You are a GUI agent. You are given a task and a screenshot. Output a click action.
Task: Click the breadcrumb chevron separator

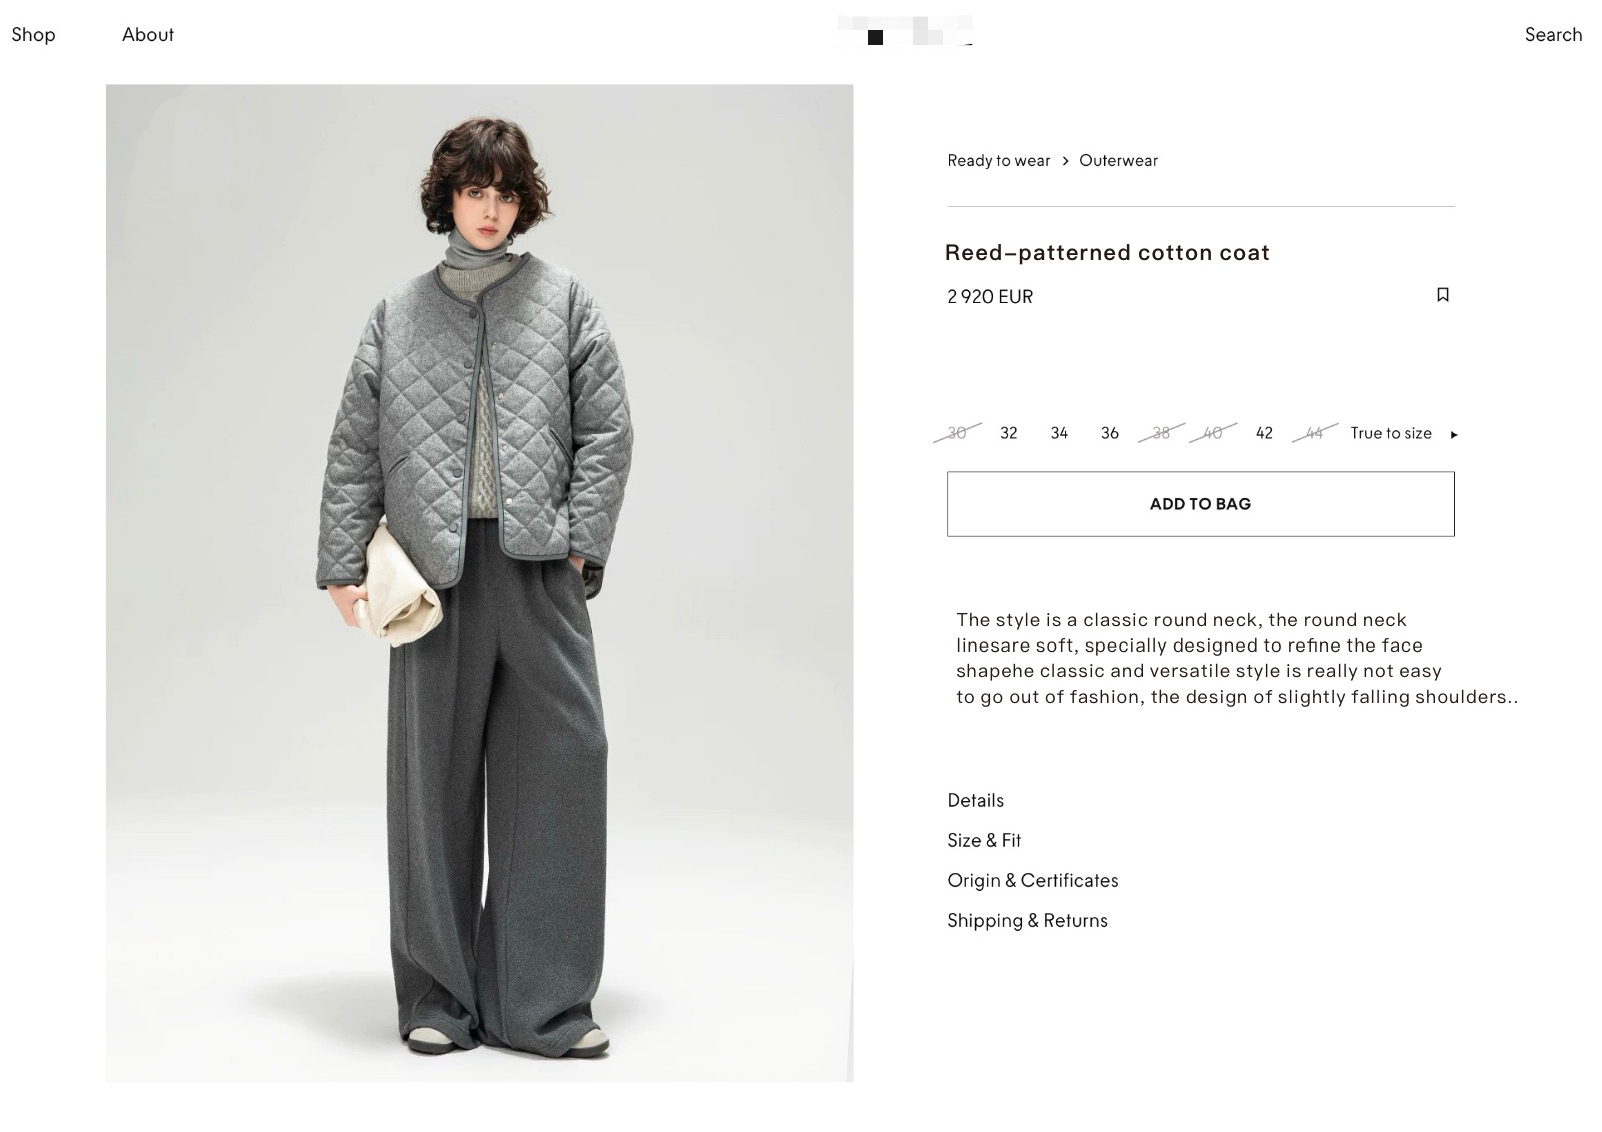pos(1065,161)
